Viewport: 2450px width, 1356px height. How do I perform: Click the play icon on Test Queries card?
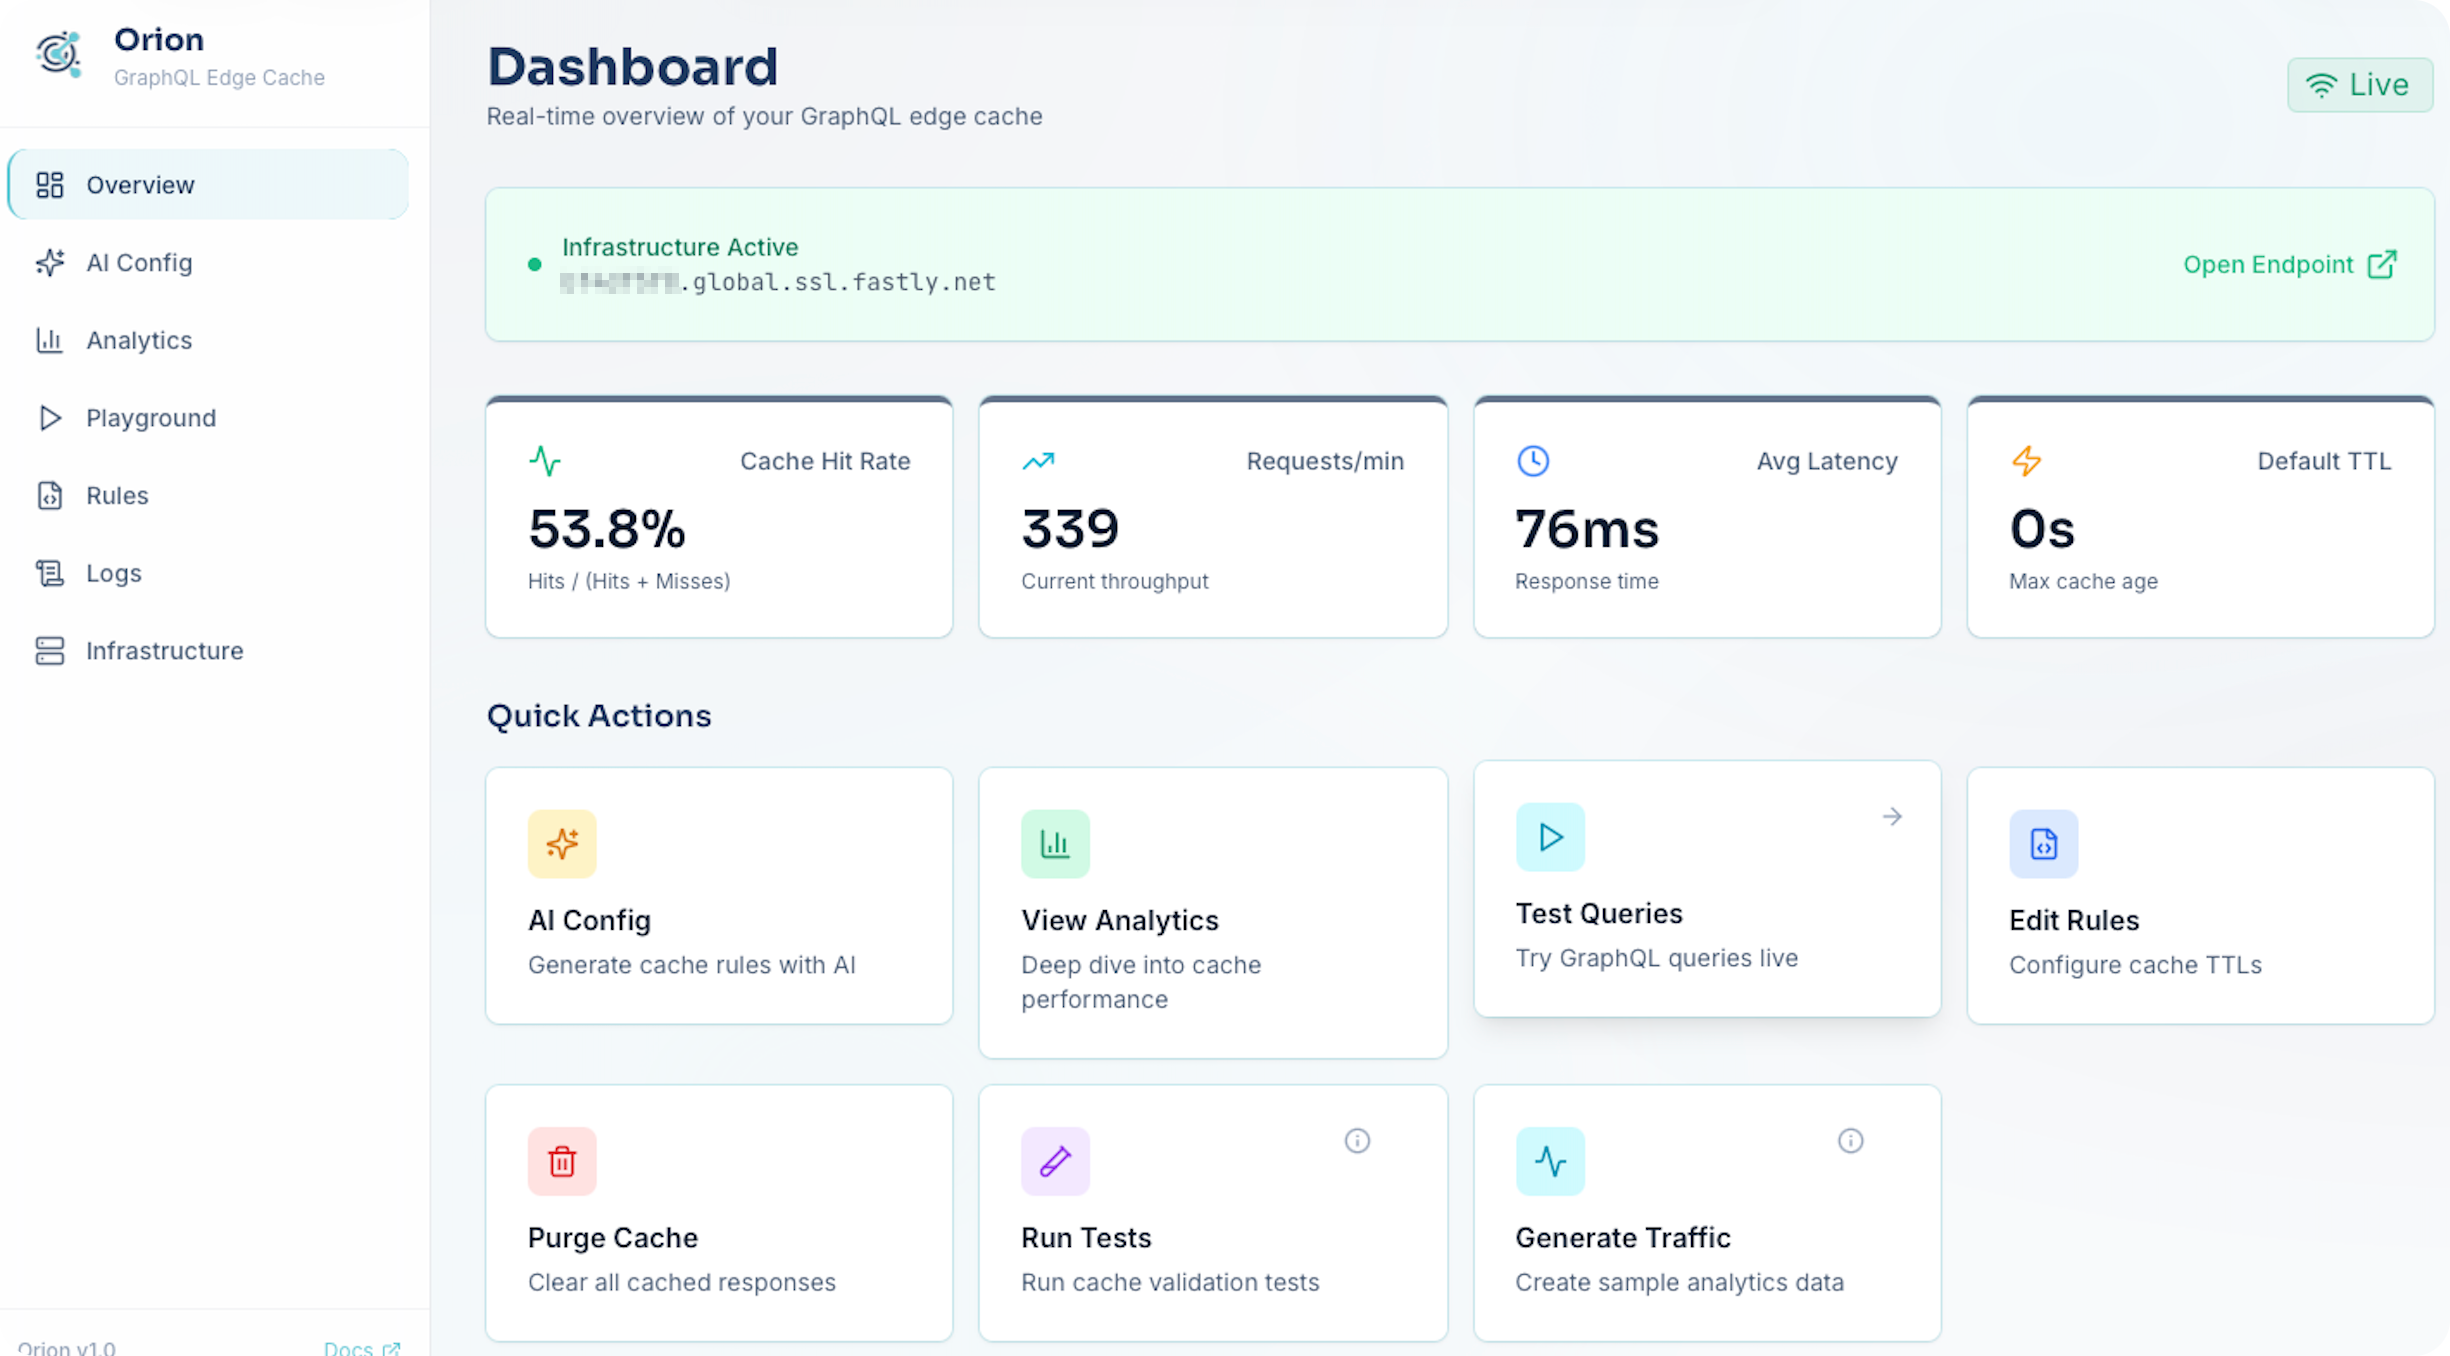click(1550, 837)
